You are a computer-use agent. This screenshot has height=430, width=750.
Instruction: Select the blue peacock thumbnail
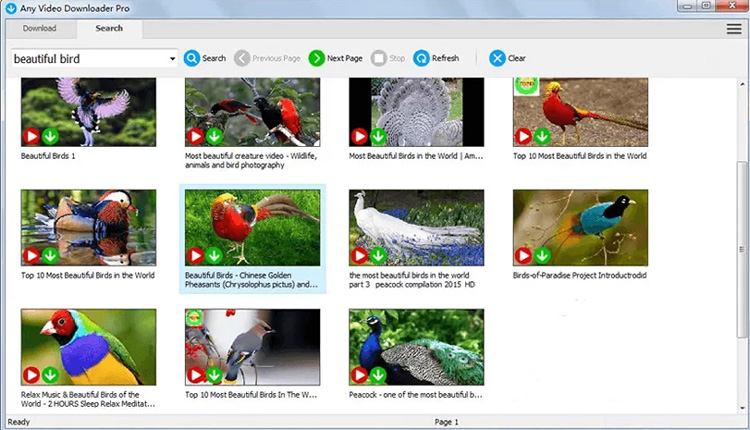tap(416, 347)
